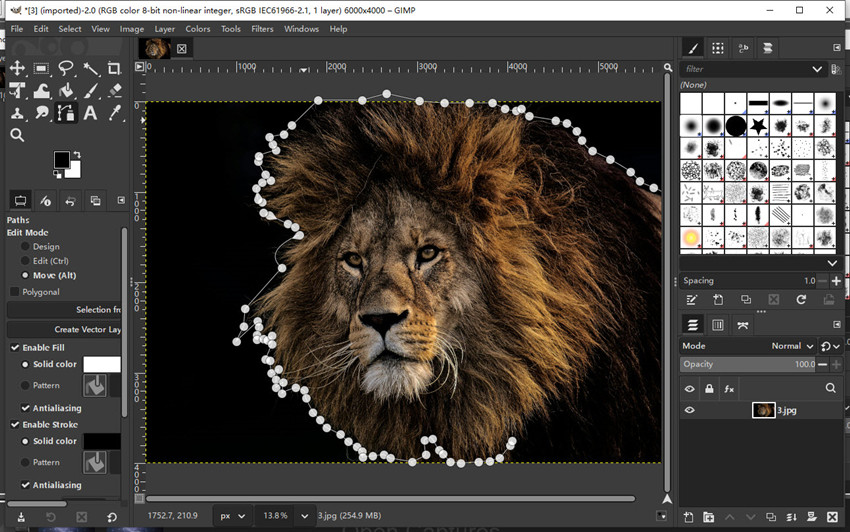Click save tool preset icon
850x532 pixels.
coord(21,517)
